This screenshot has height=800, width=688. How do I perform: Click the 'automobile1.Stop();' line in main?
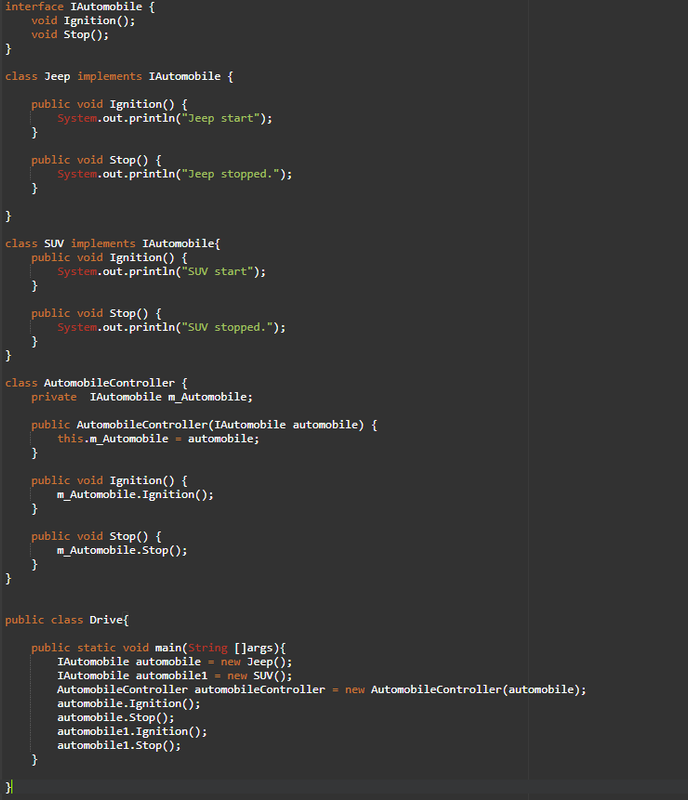pos(119,745)
